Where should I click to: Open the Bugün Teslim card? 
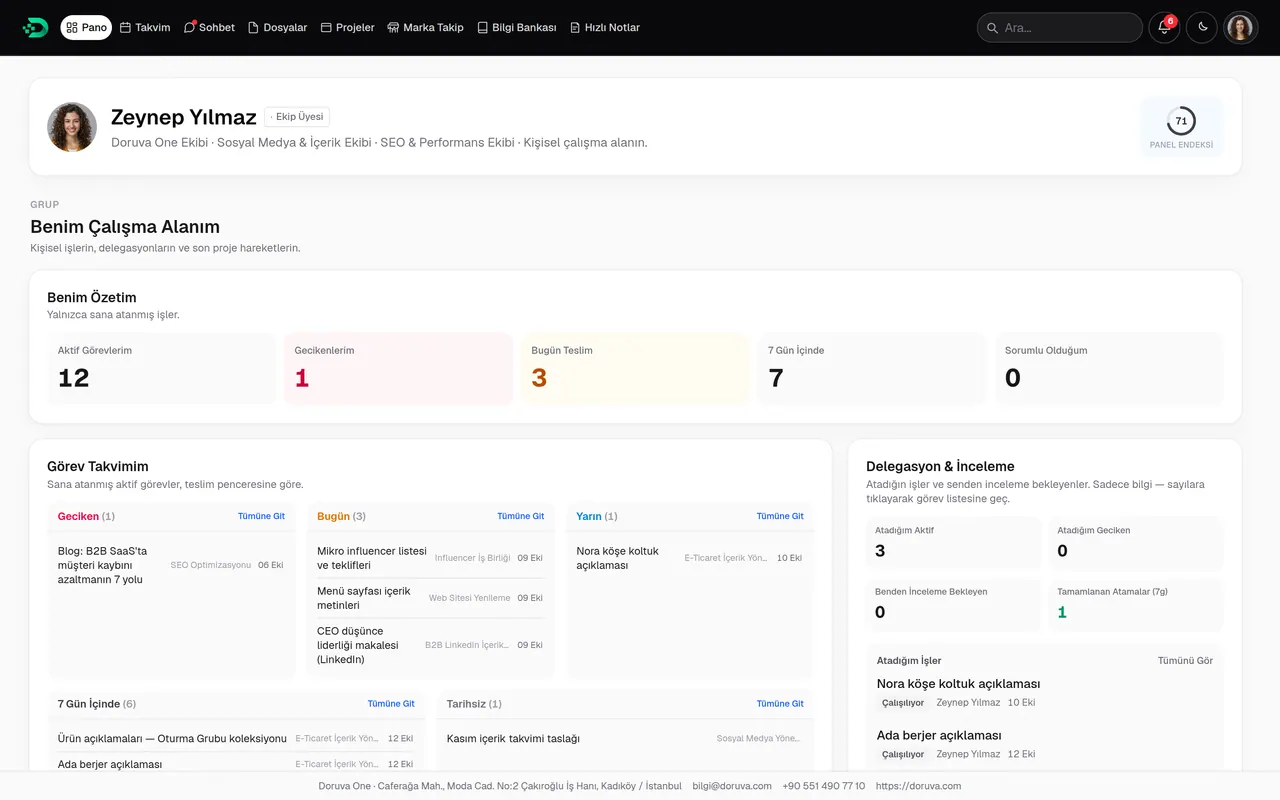tap(635, 369)
